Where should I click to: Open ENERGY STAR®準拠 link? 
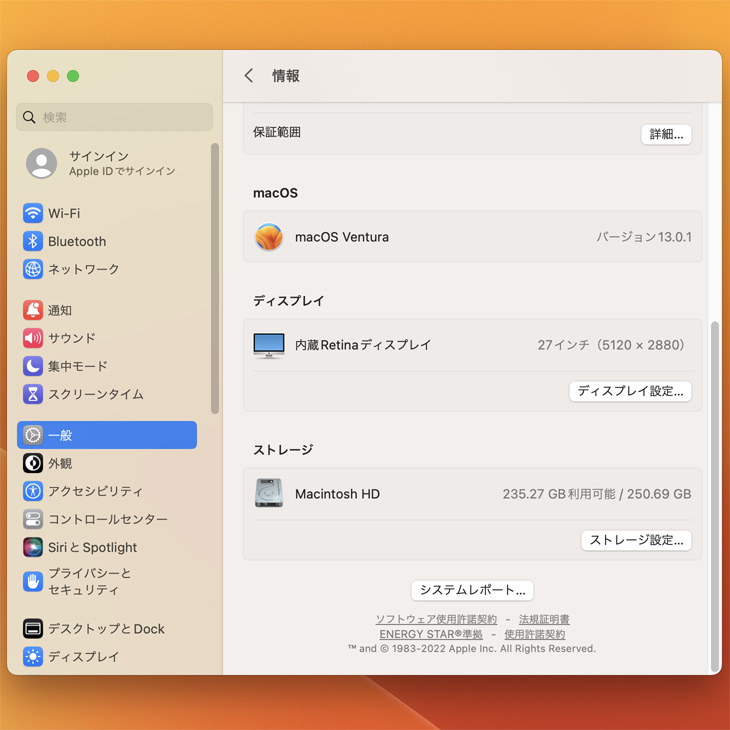431,634
